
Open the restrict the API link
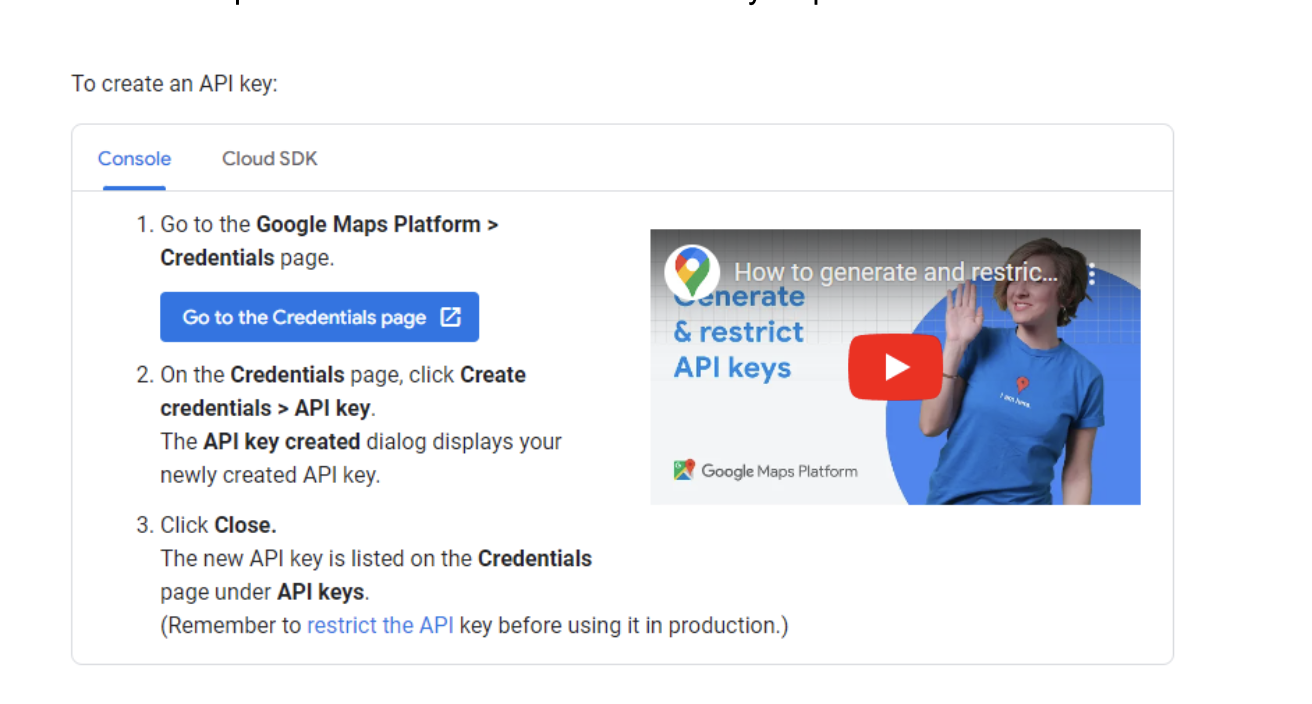380,625
